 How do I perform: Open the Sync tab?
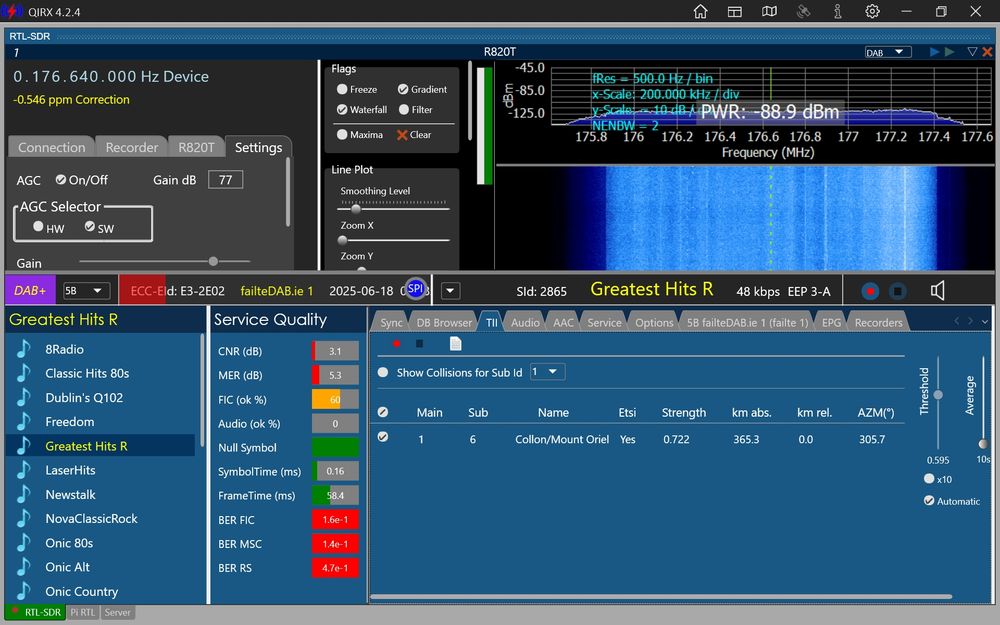(391, 323)
